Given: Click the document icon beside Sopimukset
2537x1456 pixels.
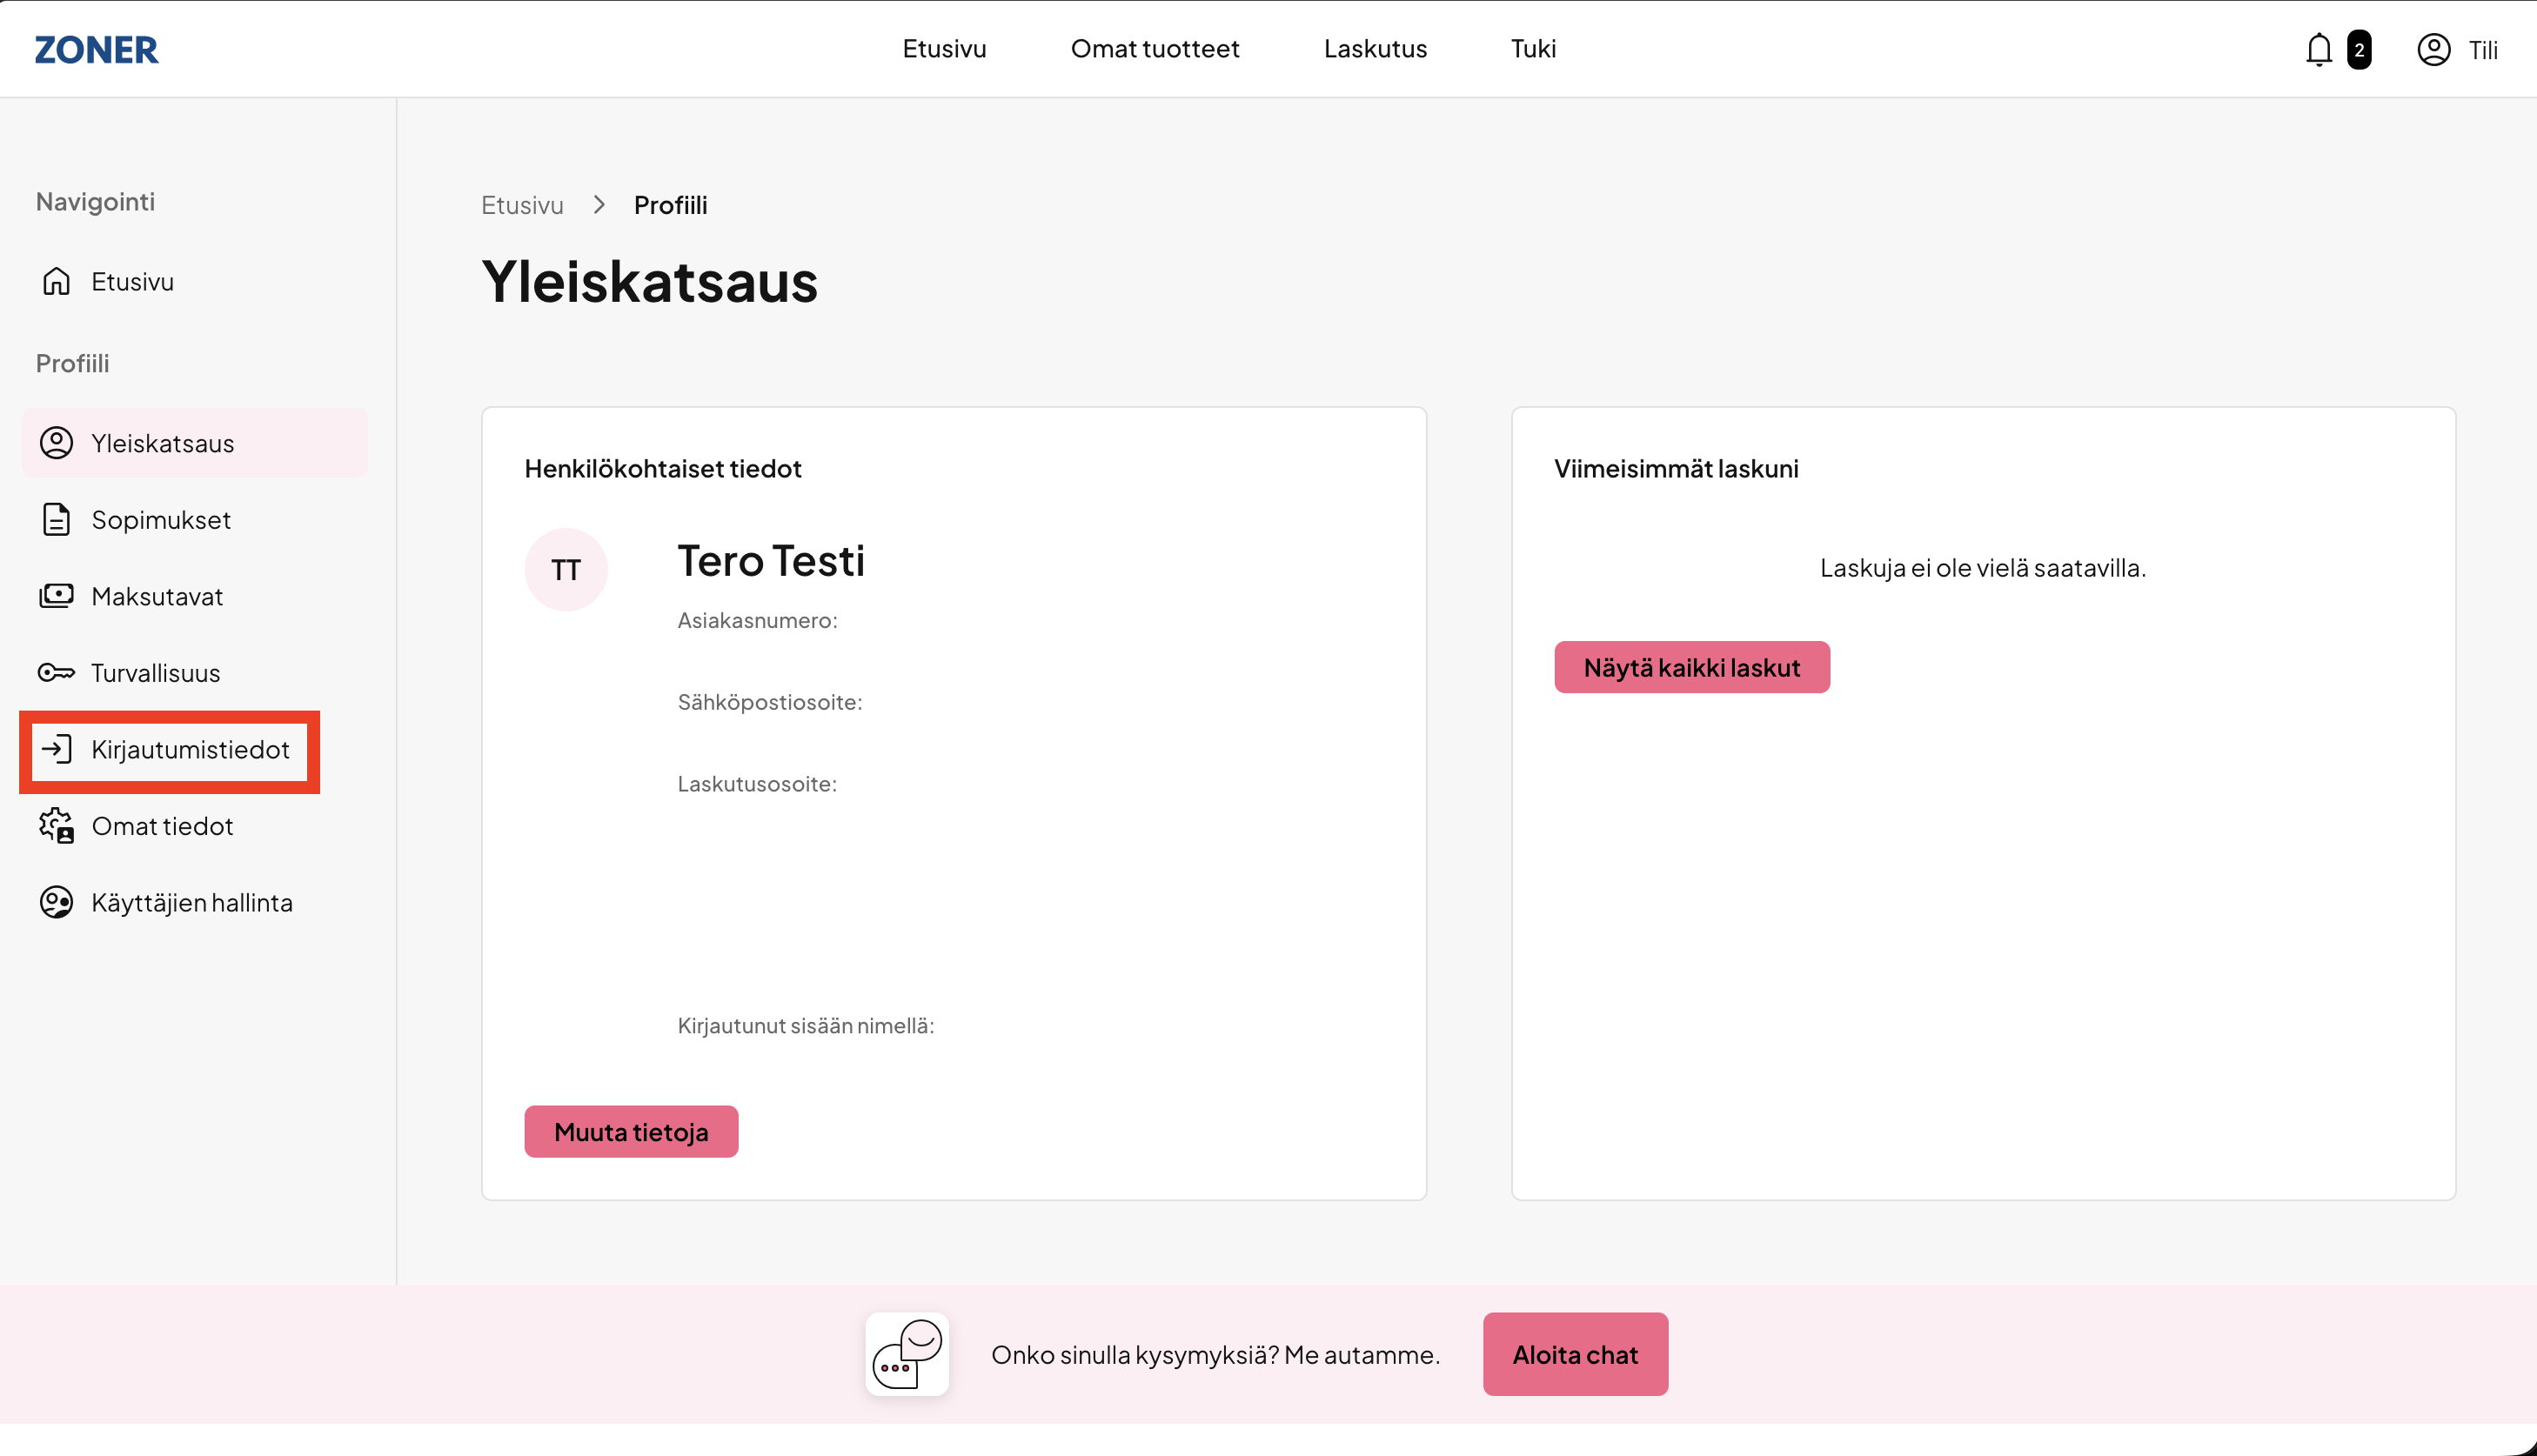Looking at the screenshot, I should (x=56, y=519).
